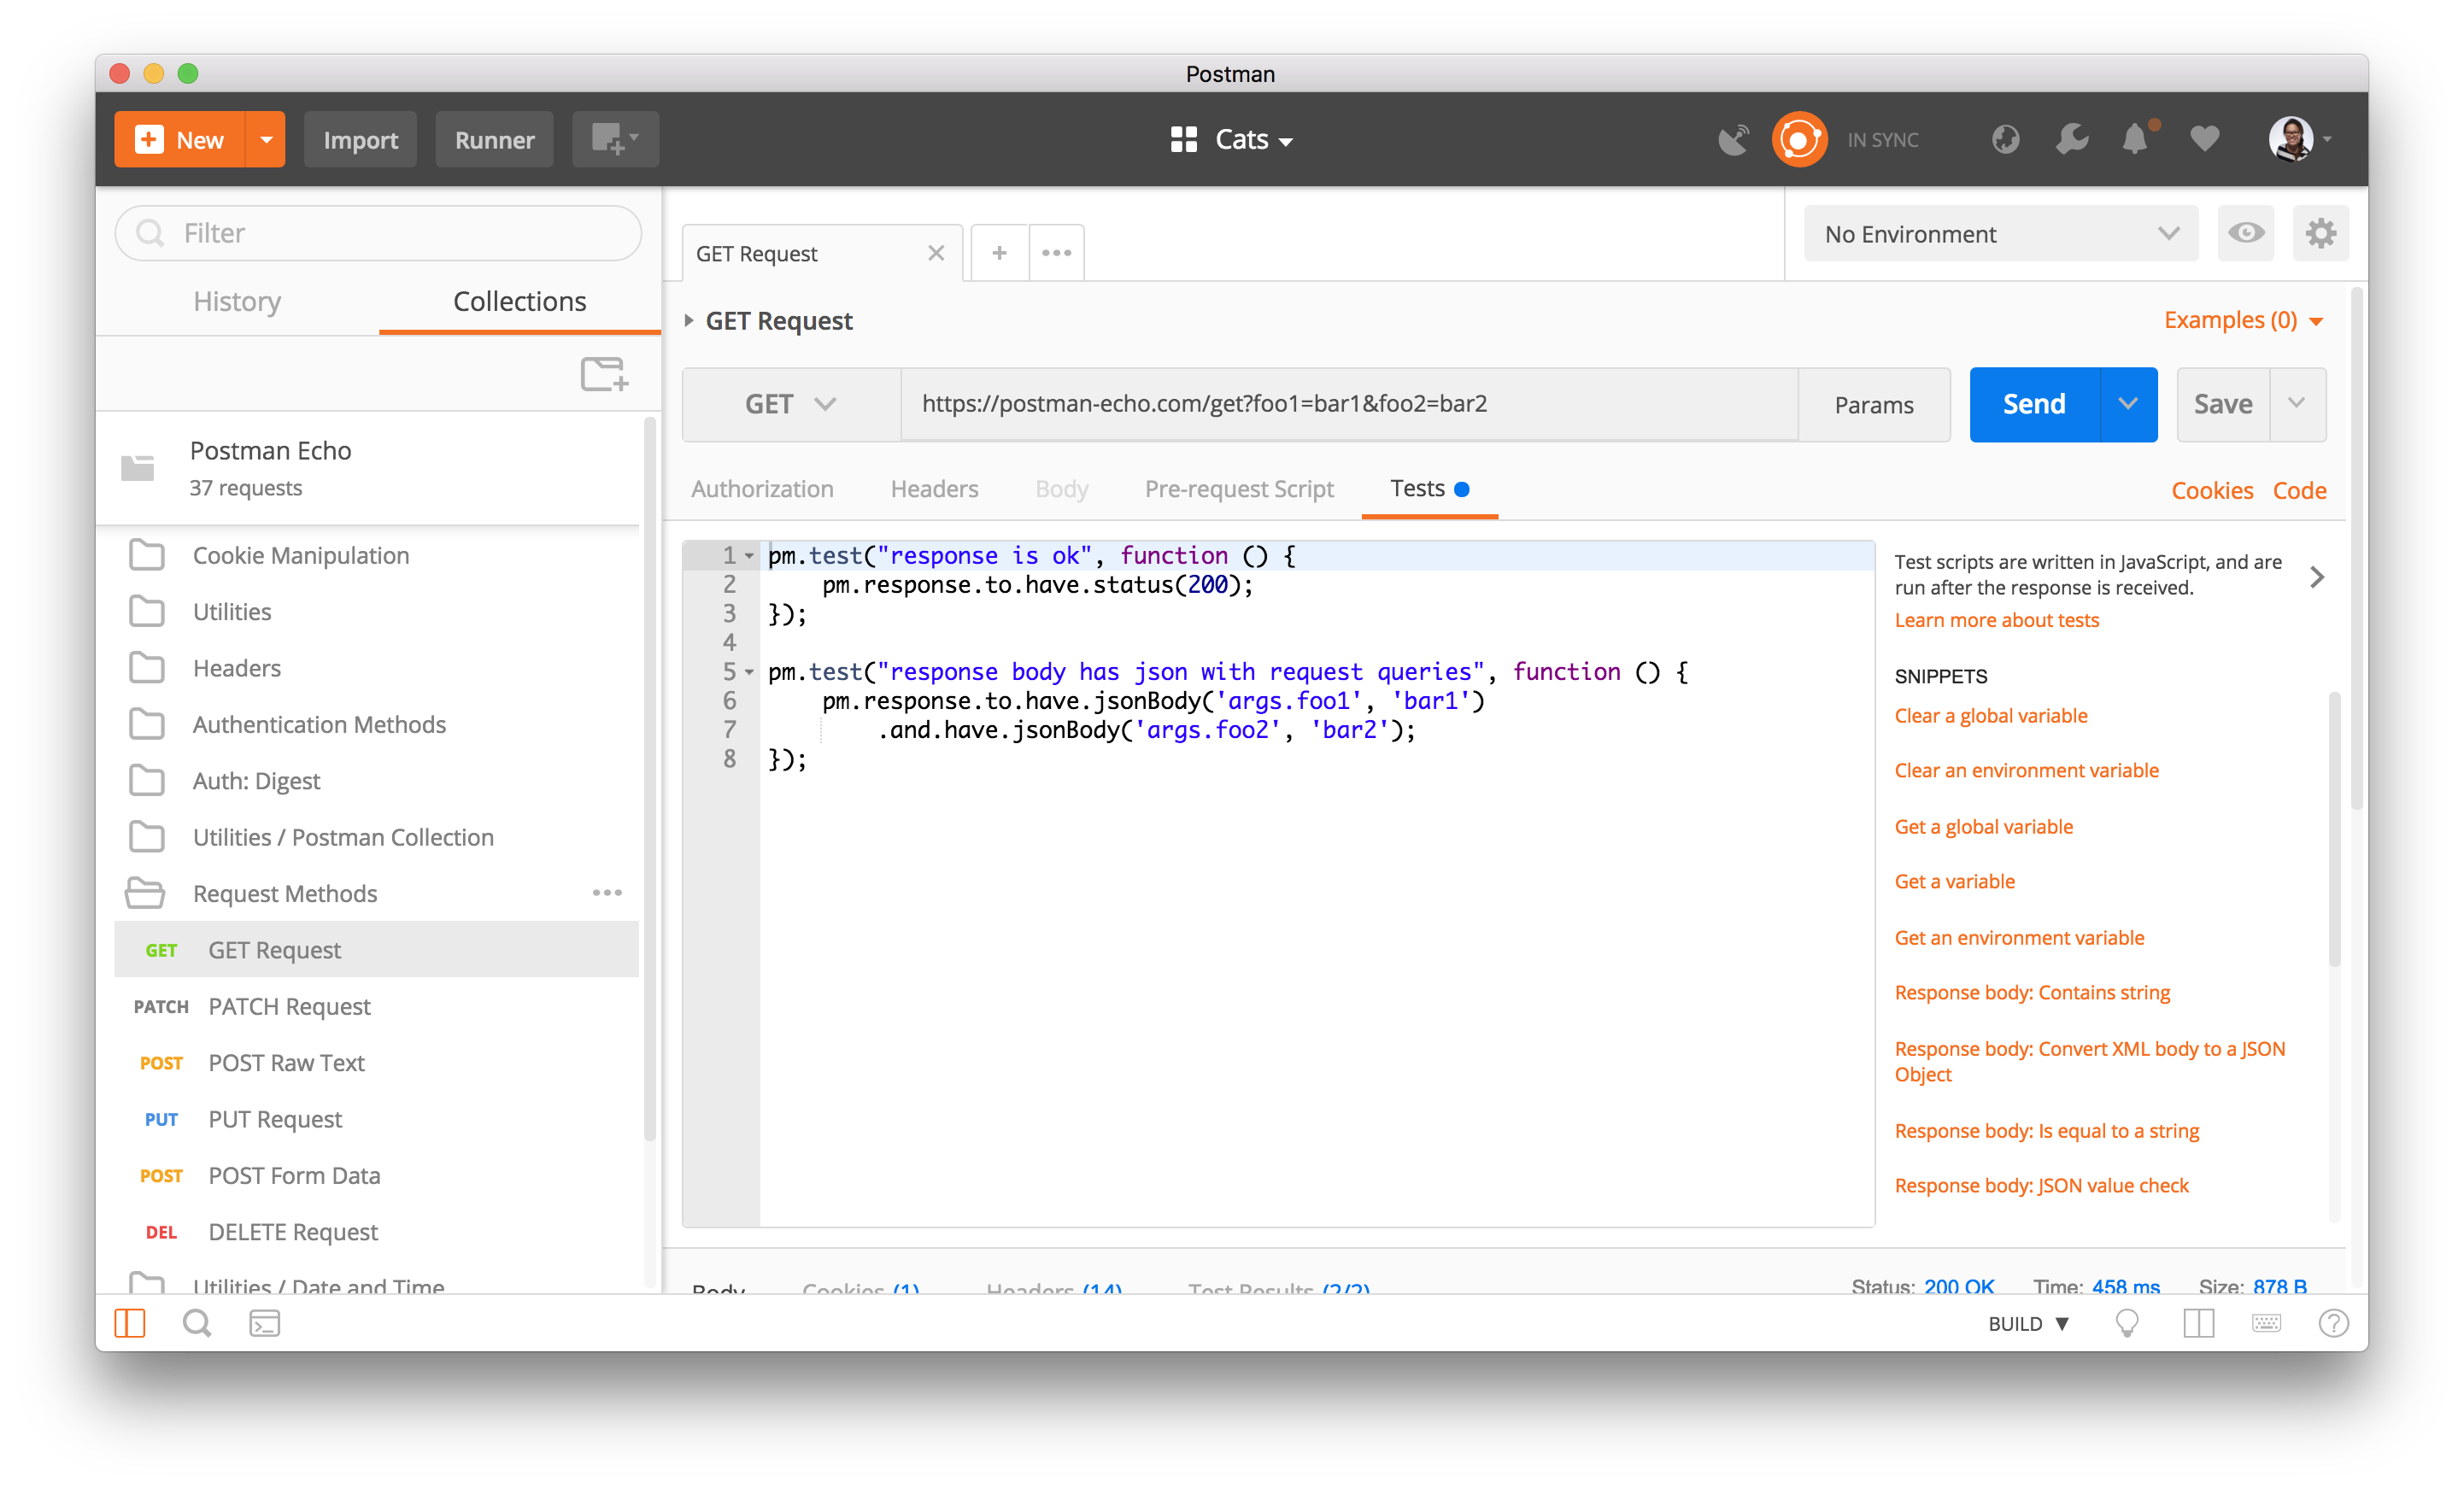
Task: Open the No Environment dropdown
Action: 2001,234
